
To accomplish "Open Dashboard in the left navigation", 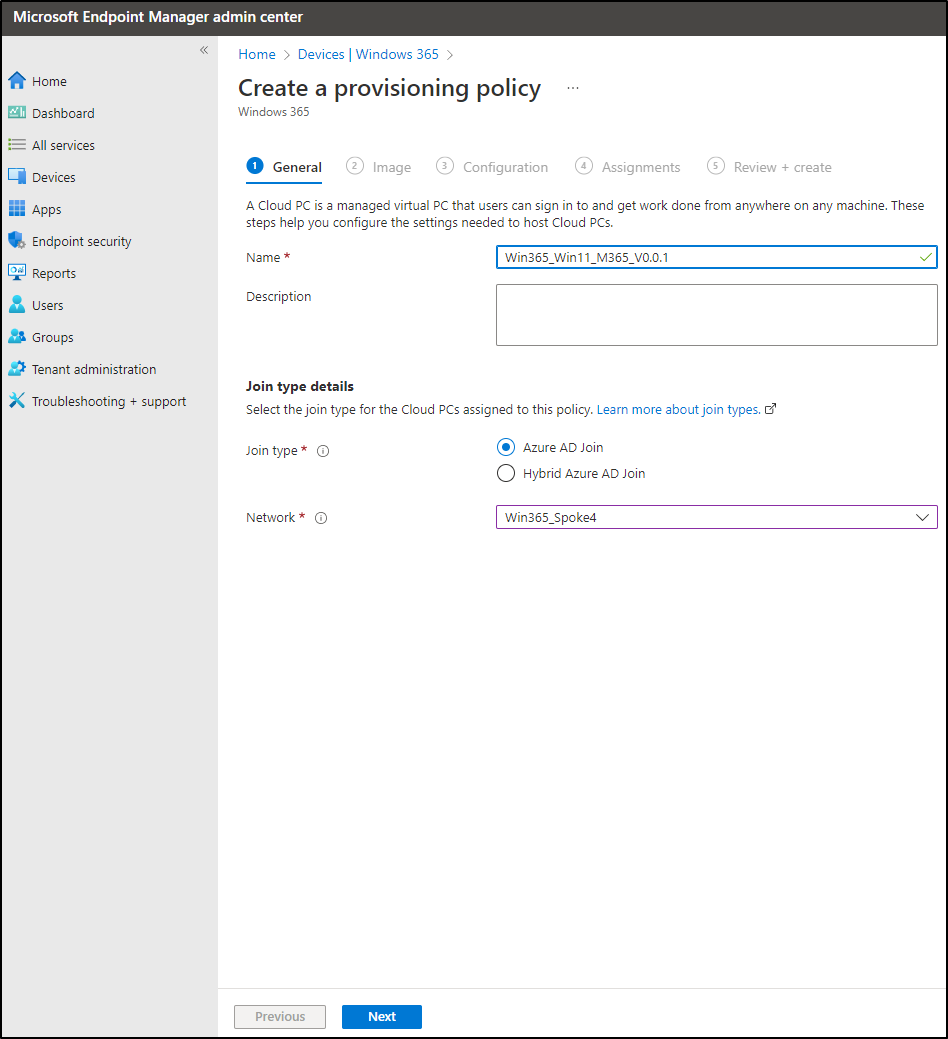I will [x=64, y=113].
